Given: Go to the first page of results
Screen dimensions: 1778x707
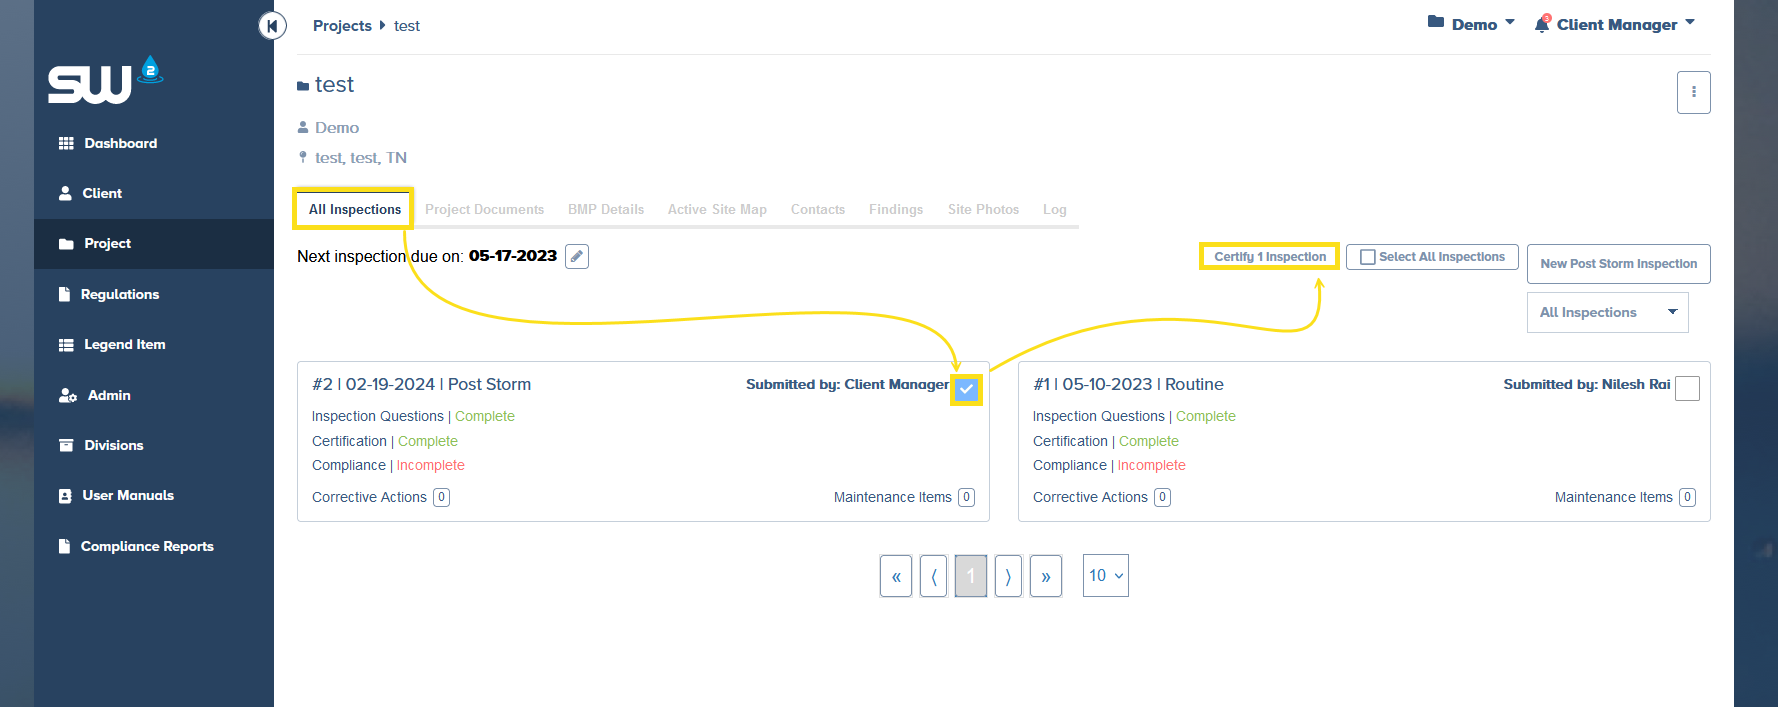Looking at the screenshot, I should pos(896,576).
